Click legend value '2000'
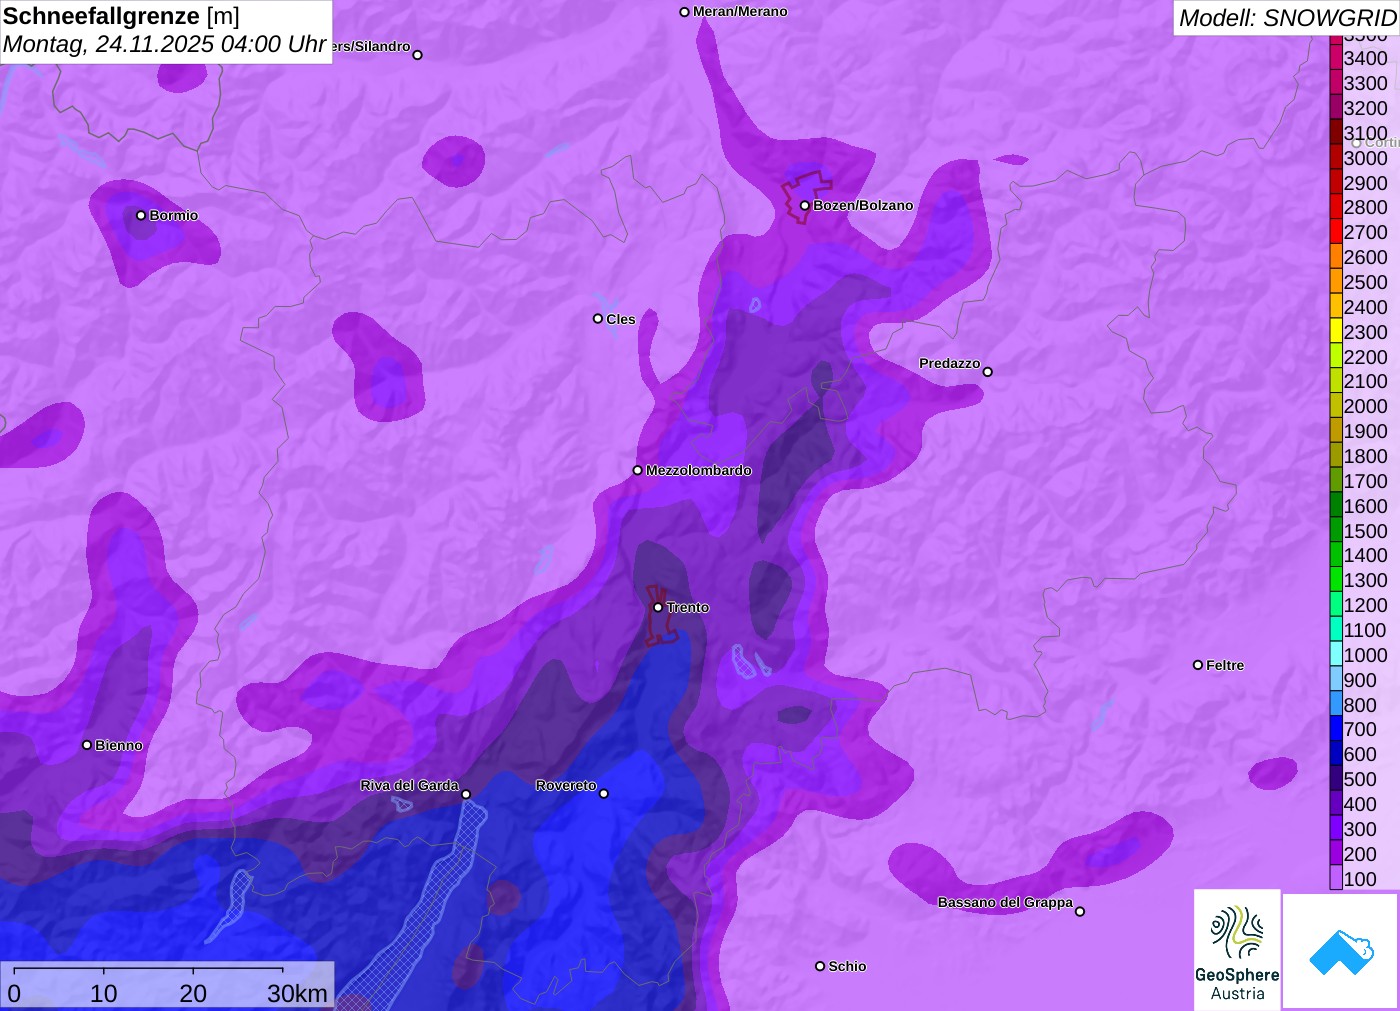Image resolution: width=1400 pixels, height=1011 pixels. click(1365, 406)
